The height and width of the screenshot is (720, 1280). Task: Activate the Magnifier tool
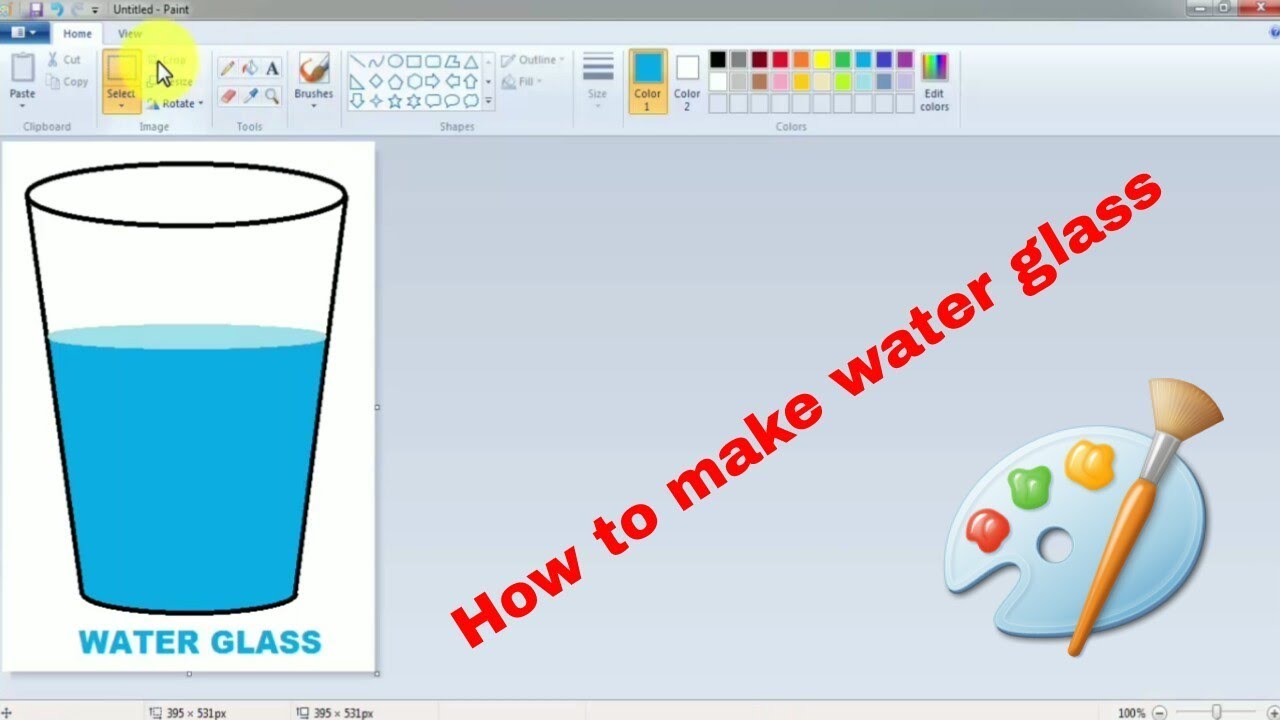272,96
